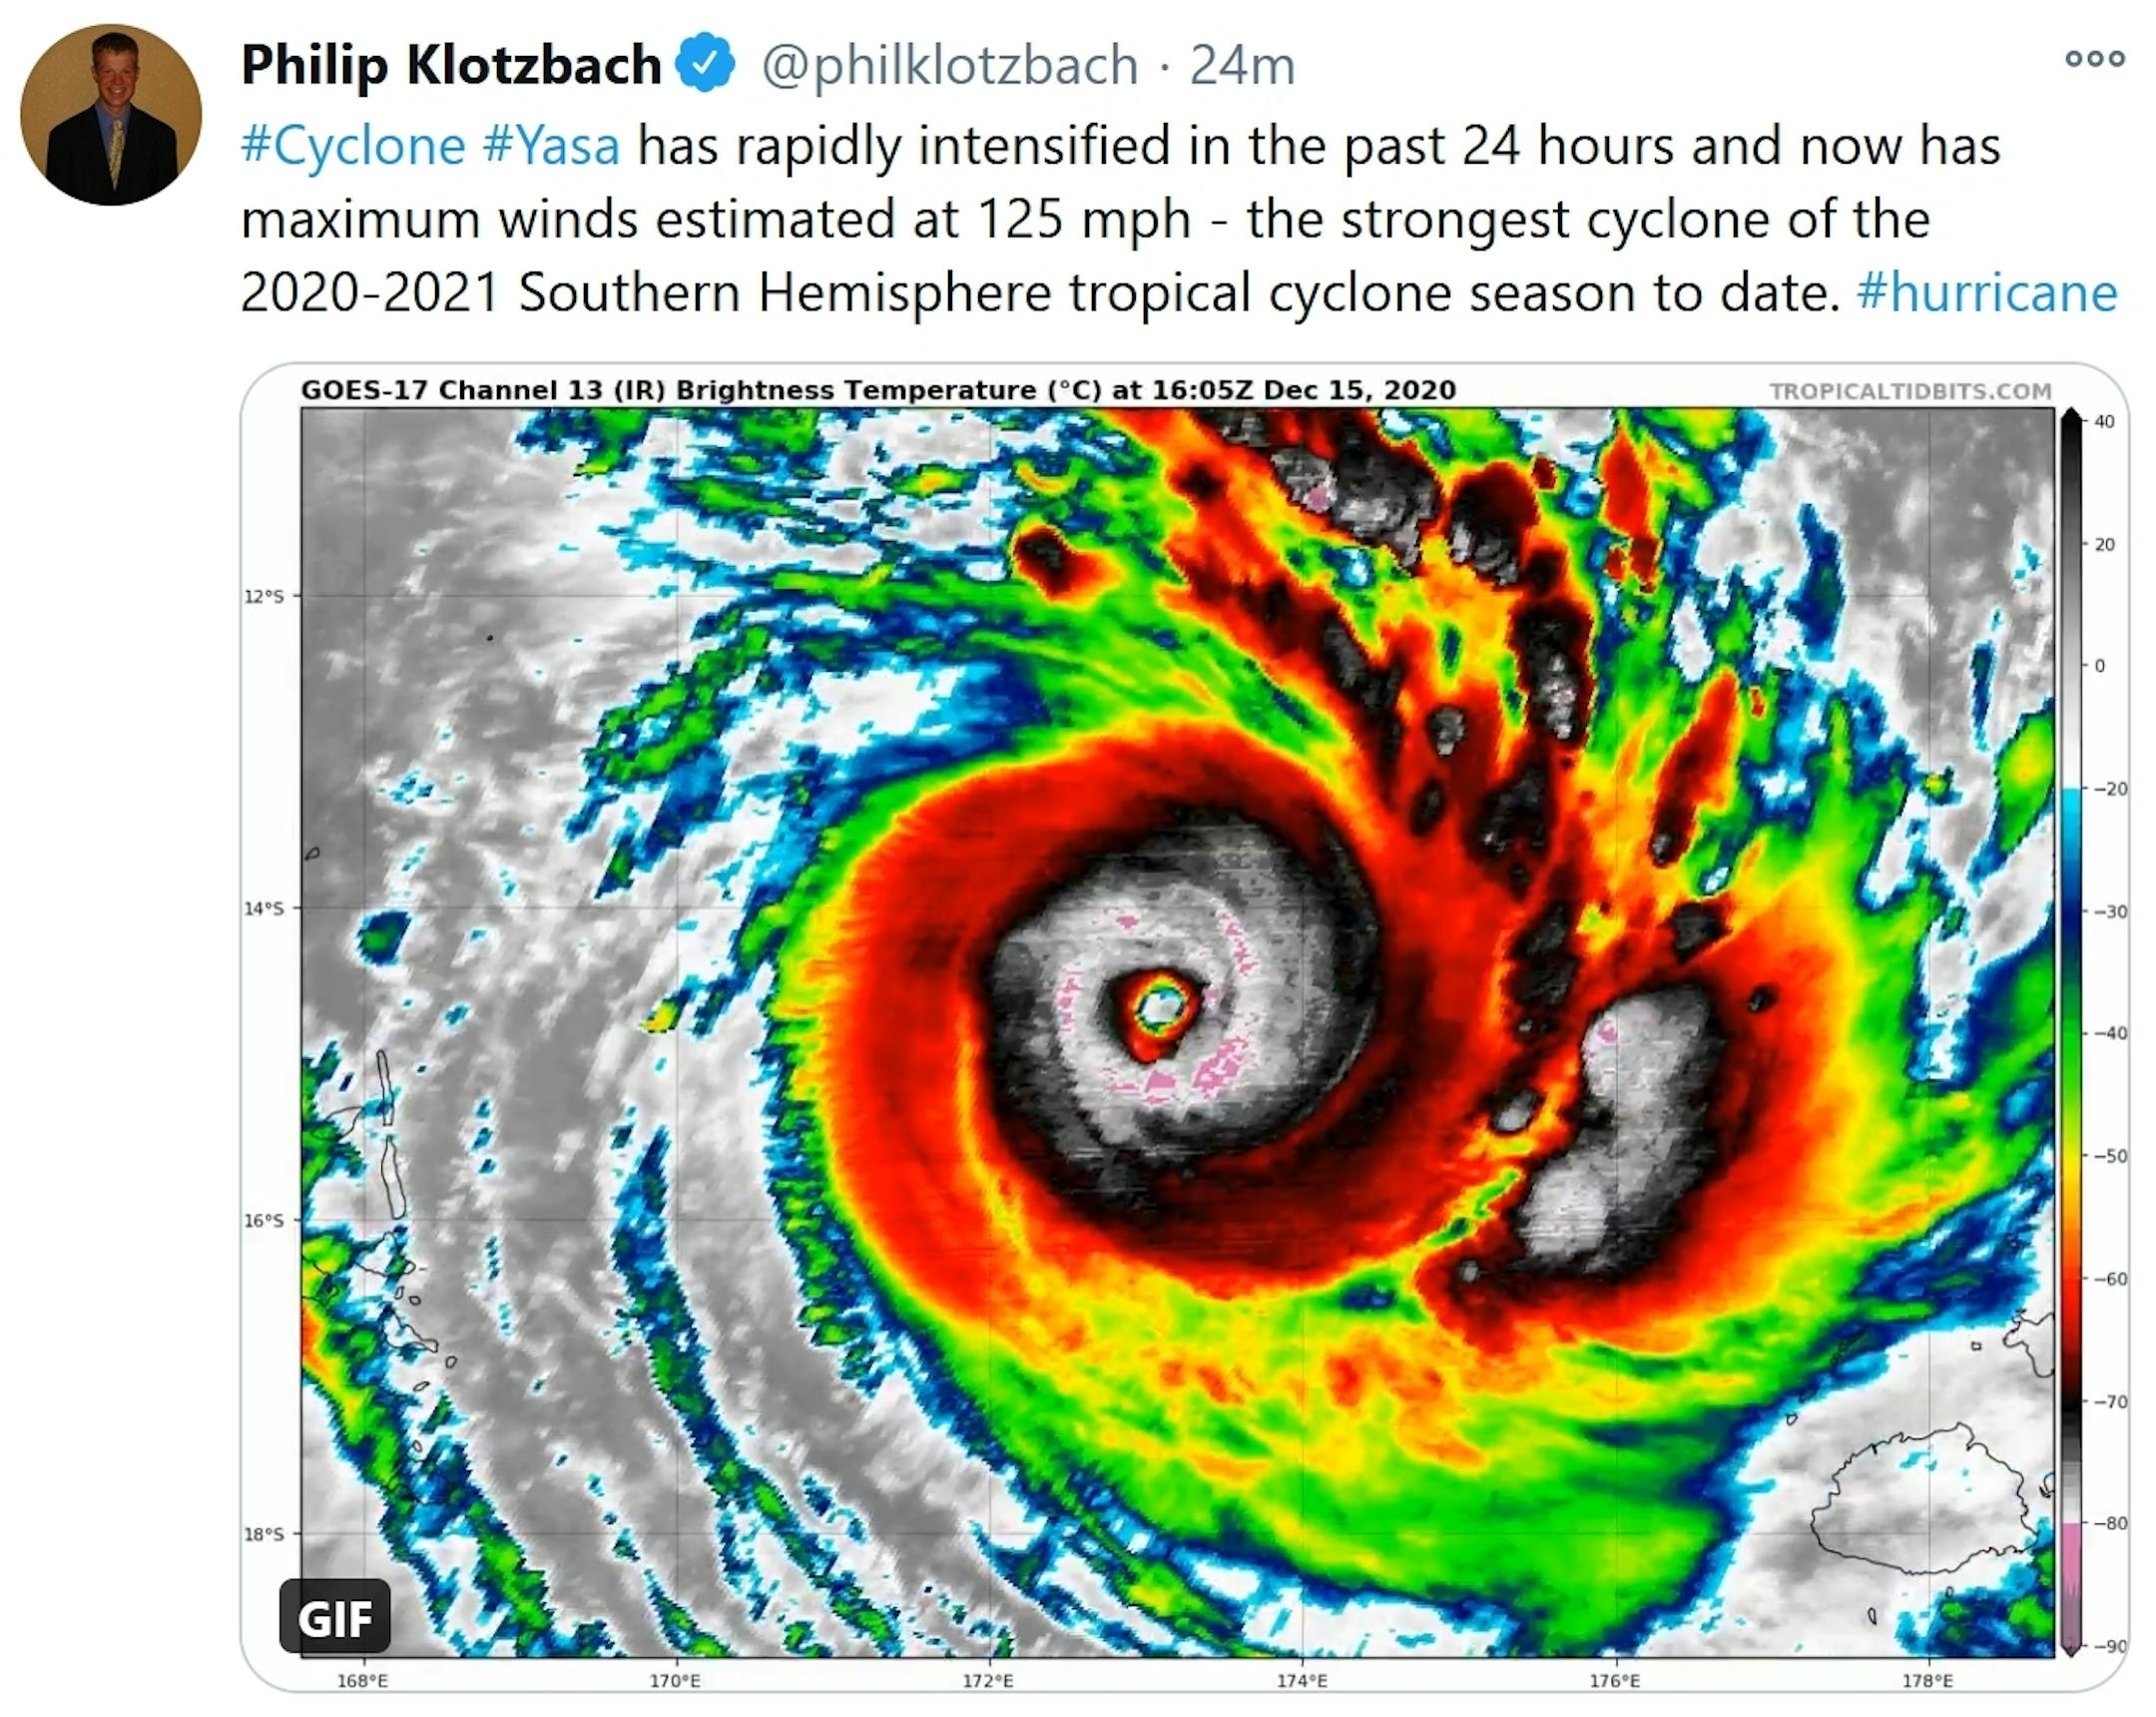Open the Philip Klotzbach display name link
2156x1717 pixels.
[451, 65]
